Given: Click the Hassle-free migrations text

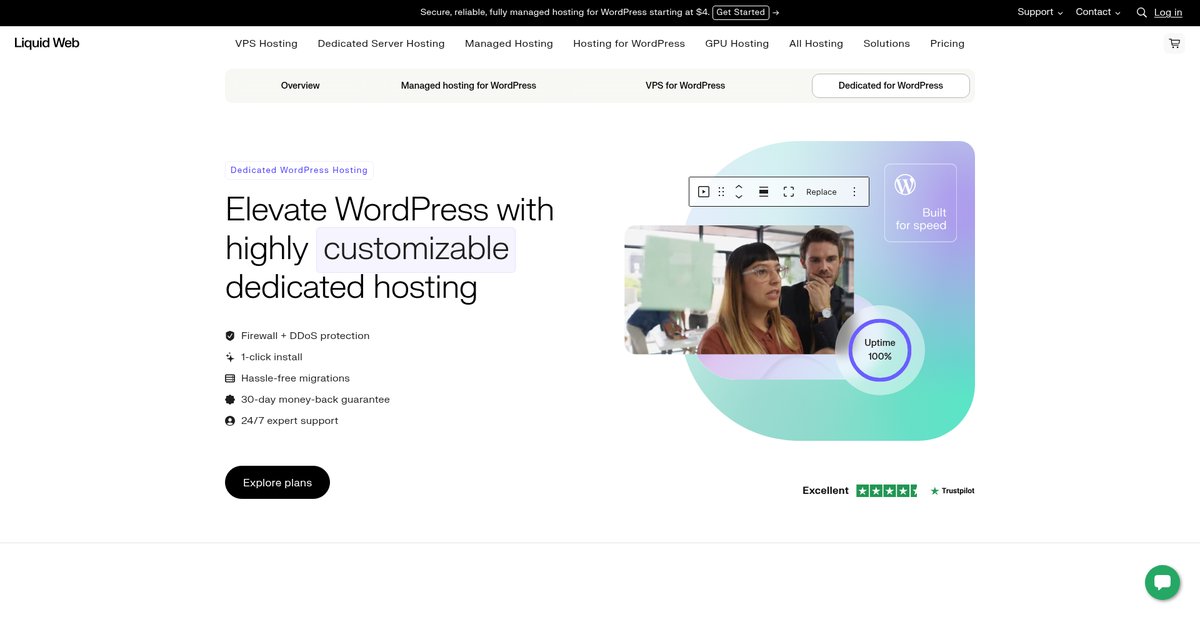Looking at the screenshot, I should pos(296,379).
